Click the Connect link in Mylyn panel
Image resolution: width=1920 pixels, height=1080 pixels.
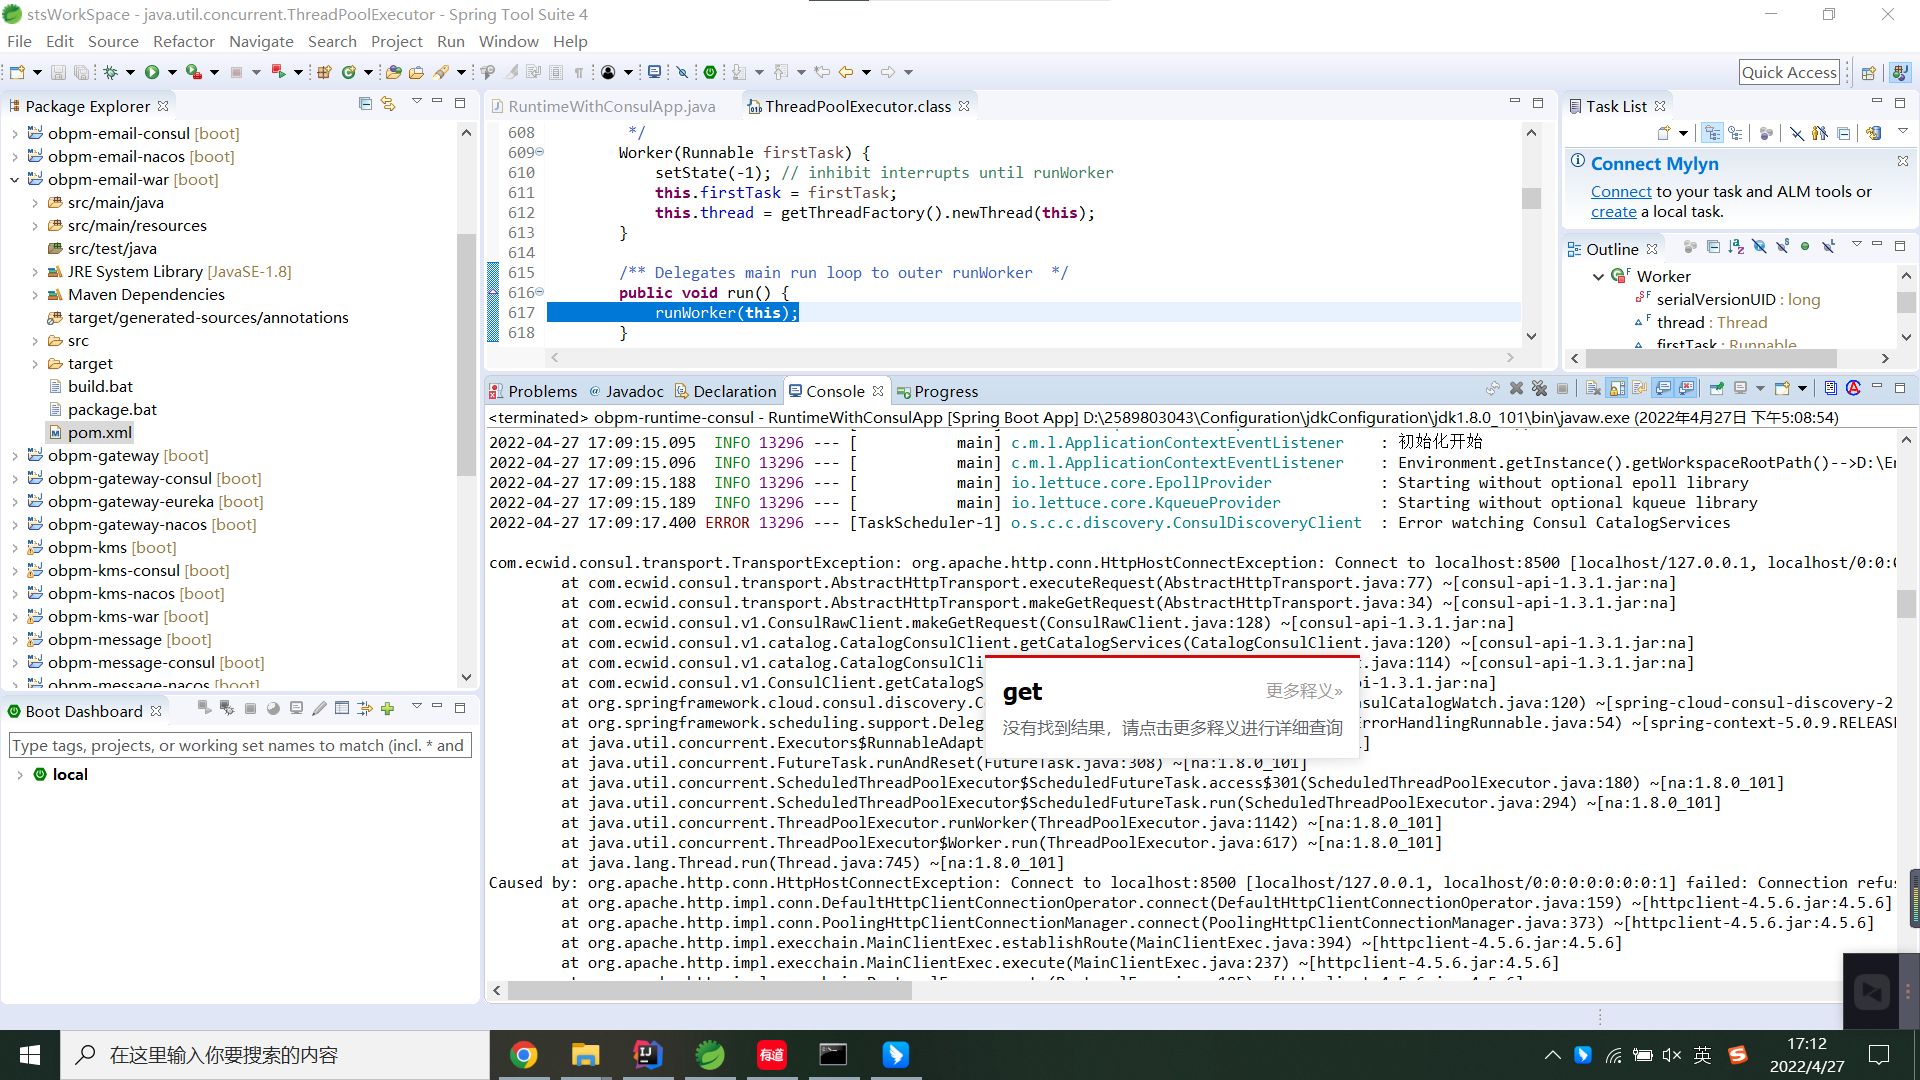[x=1621, y=191]
